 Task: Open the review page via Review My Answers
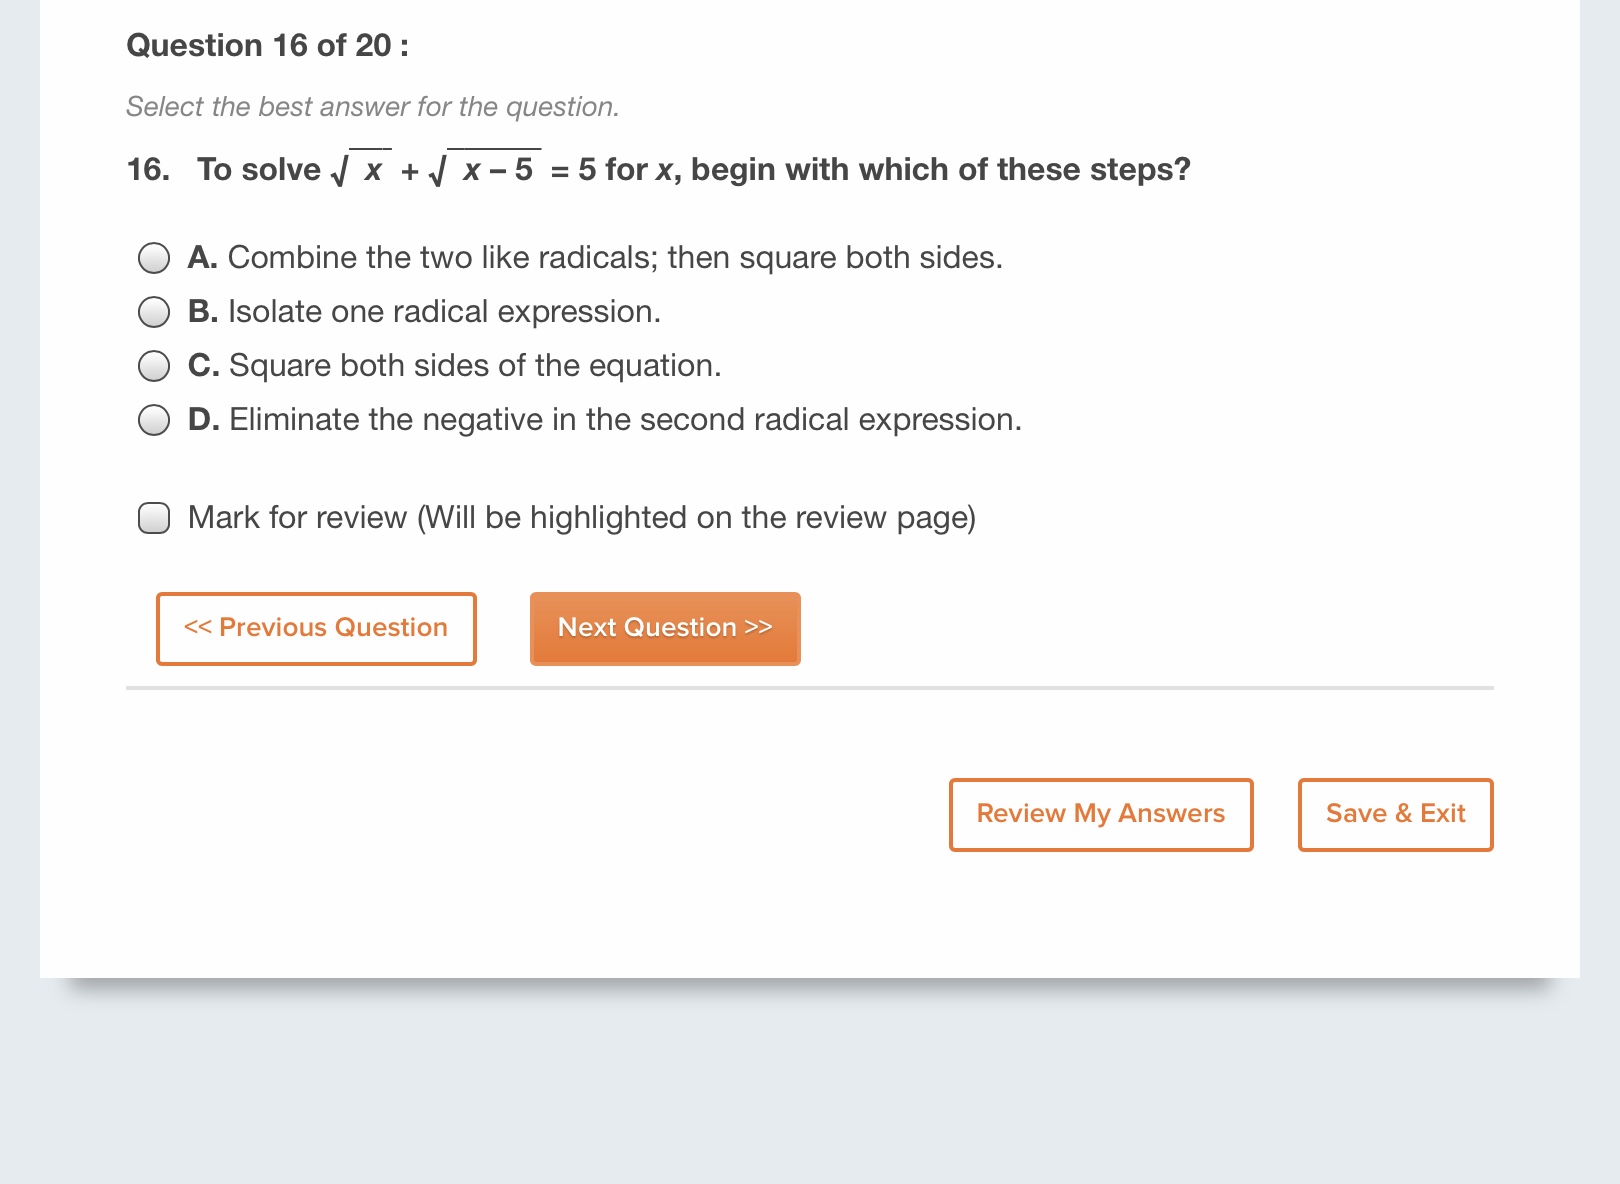pyautogui.click(x=1100, y=814)
